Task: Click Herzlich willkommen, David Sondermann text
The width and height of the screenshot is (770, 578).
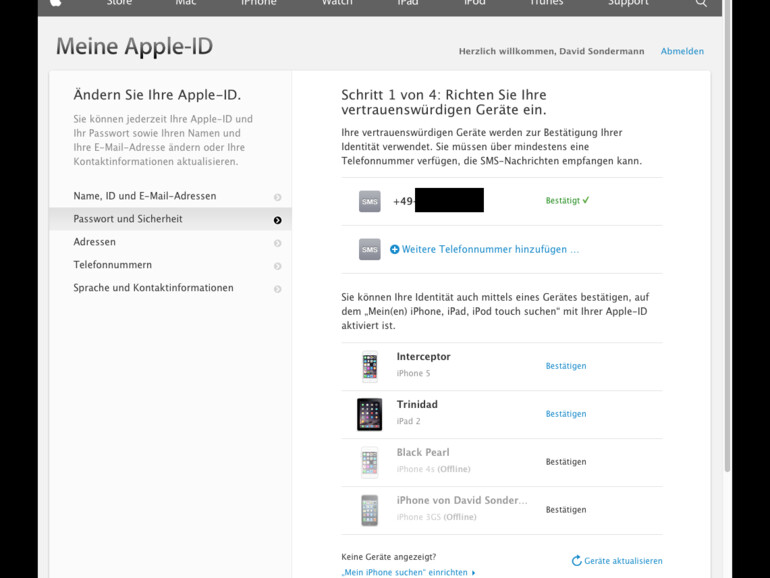Action: click(x=551, y=51)
